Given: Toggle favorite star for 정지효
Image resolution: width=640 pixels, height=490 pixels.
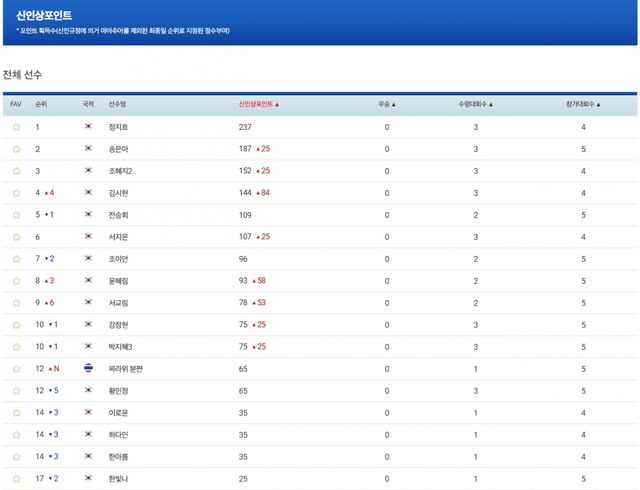Looking at the screenshot, I should click(x=16, y=127).
